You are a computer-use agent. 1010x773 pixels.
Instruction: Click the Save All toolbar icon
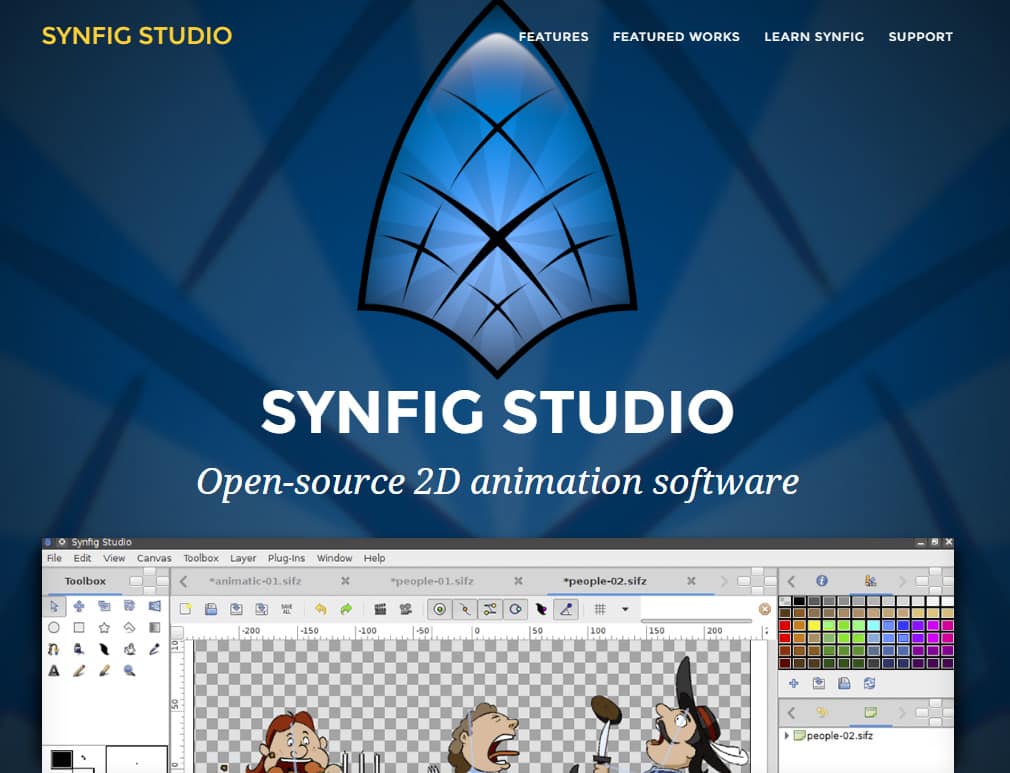tap(287, 609)
